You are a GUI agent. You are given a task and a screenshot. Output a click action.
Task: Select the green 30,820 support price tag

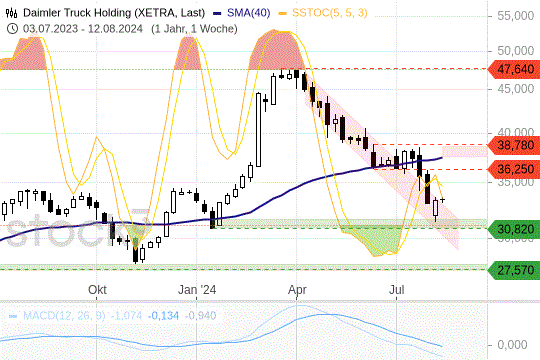tap(513, 229)
